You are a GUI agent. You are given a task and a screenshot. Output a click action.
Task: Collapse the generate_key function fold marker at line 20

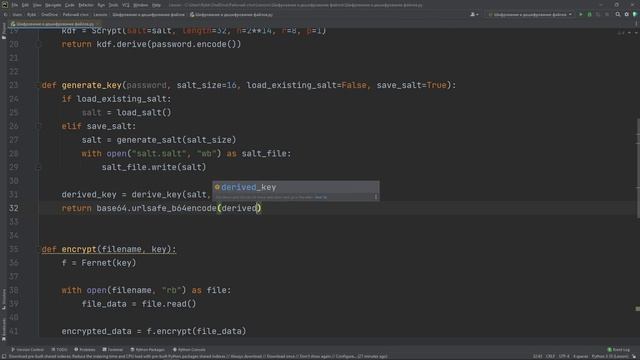(38, 44)
